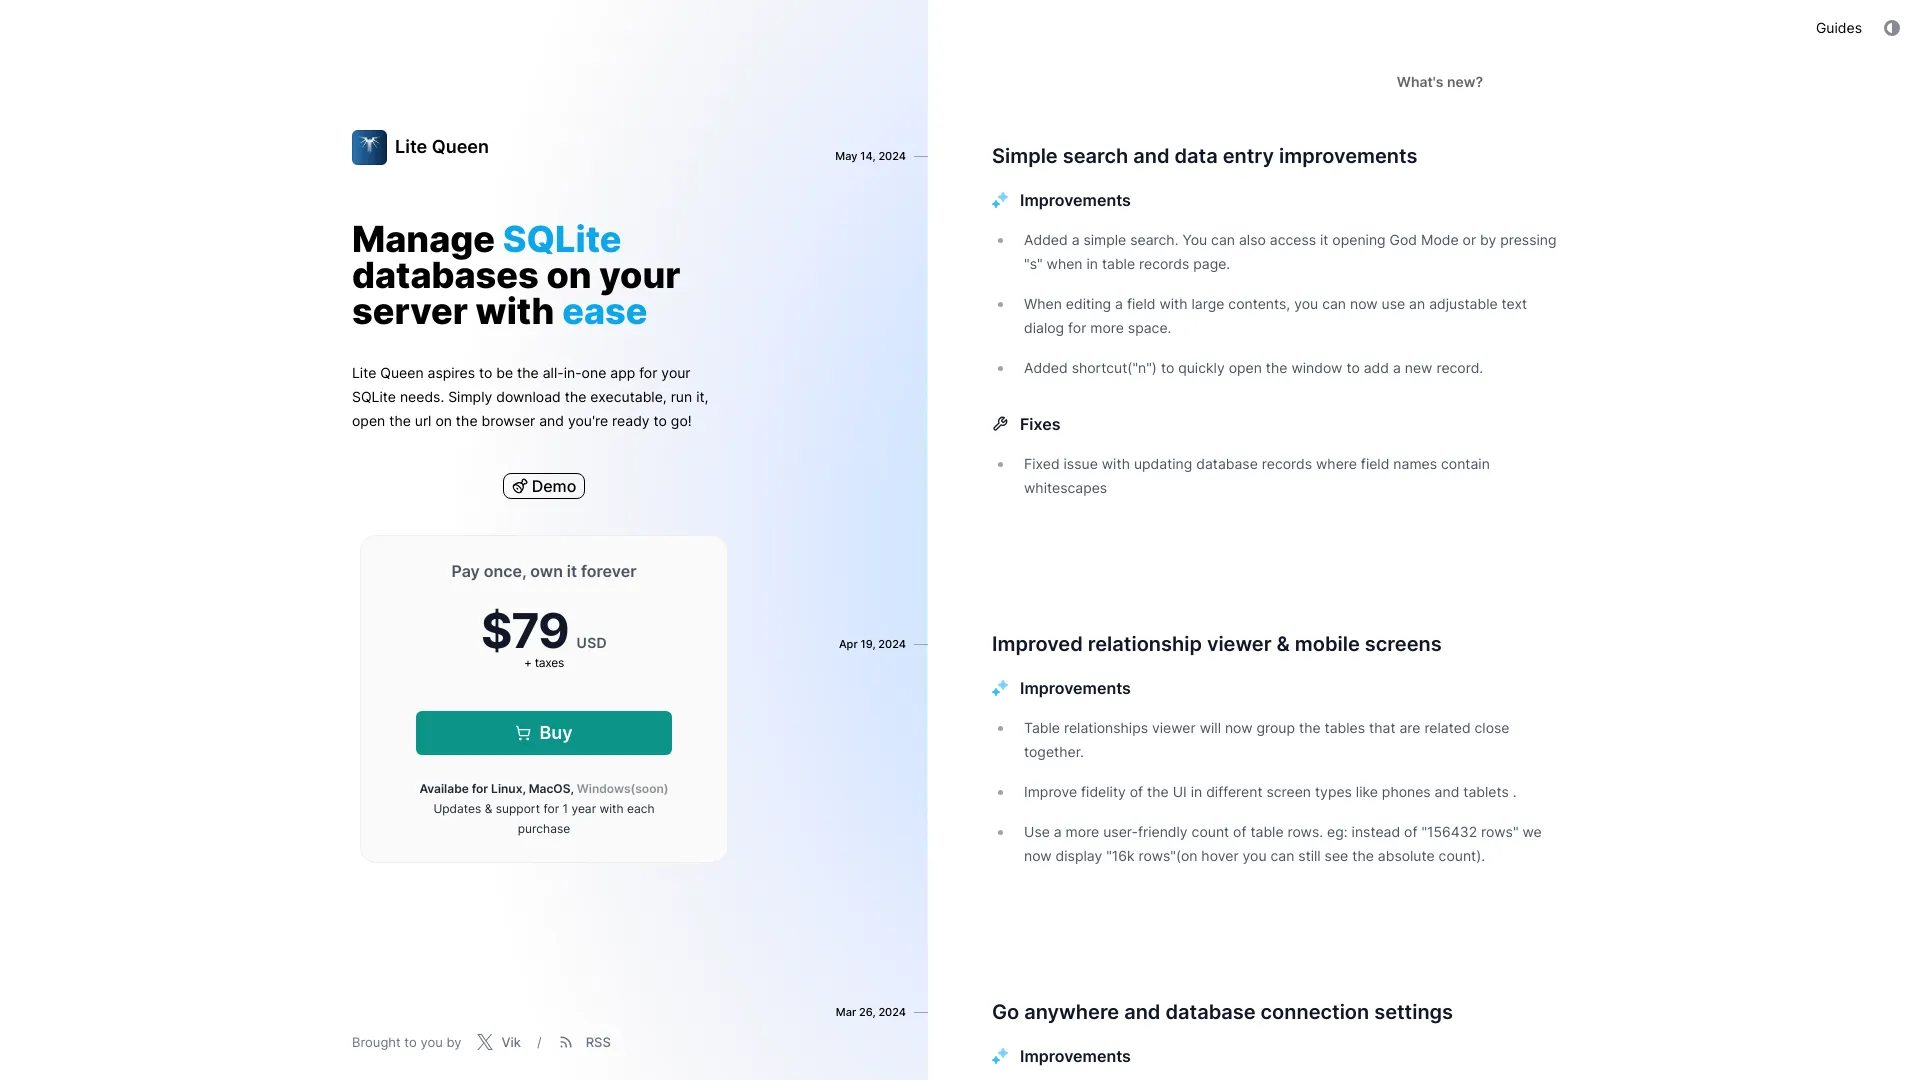Screen dimensions: 1920x1080
Task: Click sparkle icon under Go anywhere entry
Action: click(x=1000, y=1056)
